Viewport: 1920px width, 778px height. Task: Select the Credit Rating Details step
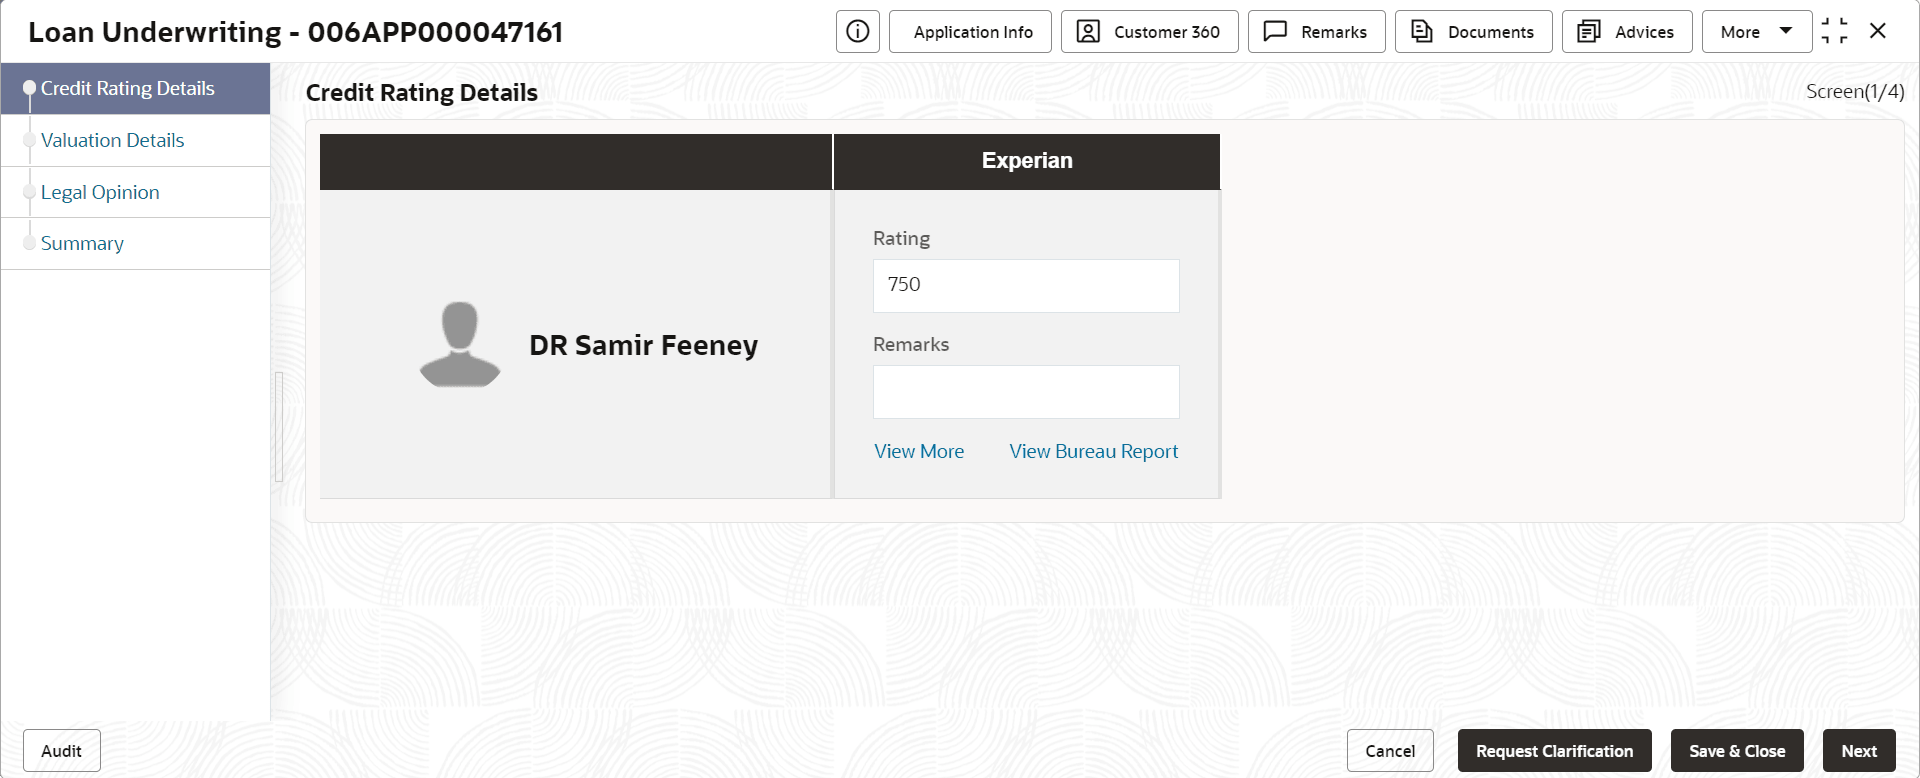pos(127,89)
